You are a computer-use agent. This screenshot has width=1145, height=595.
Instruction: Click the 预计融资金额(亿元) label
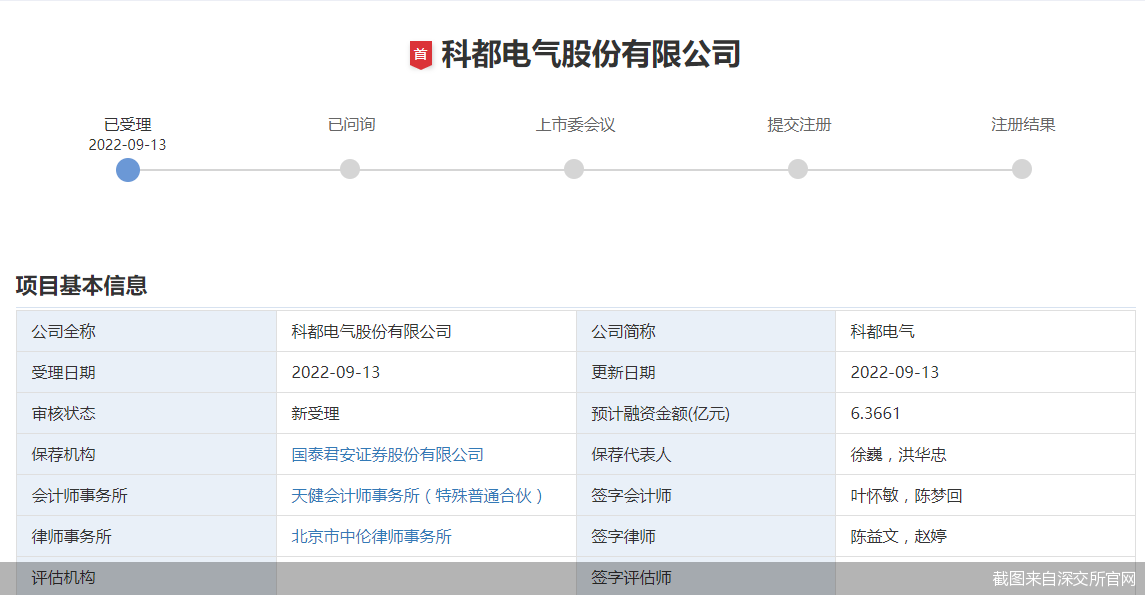(x=660, y=414)
